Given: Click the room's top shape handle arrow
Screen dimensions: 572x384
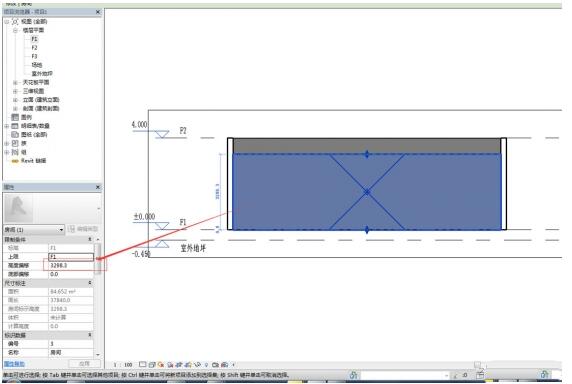Looking at the screenshot, I should pos(367,154).
